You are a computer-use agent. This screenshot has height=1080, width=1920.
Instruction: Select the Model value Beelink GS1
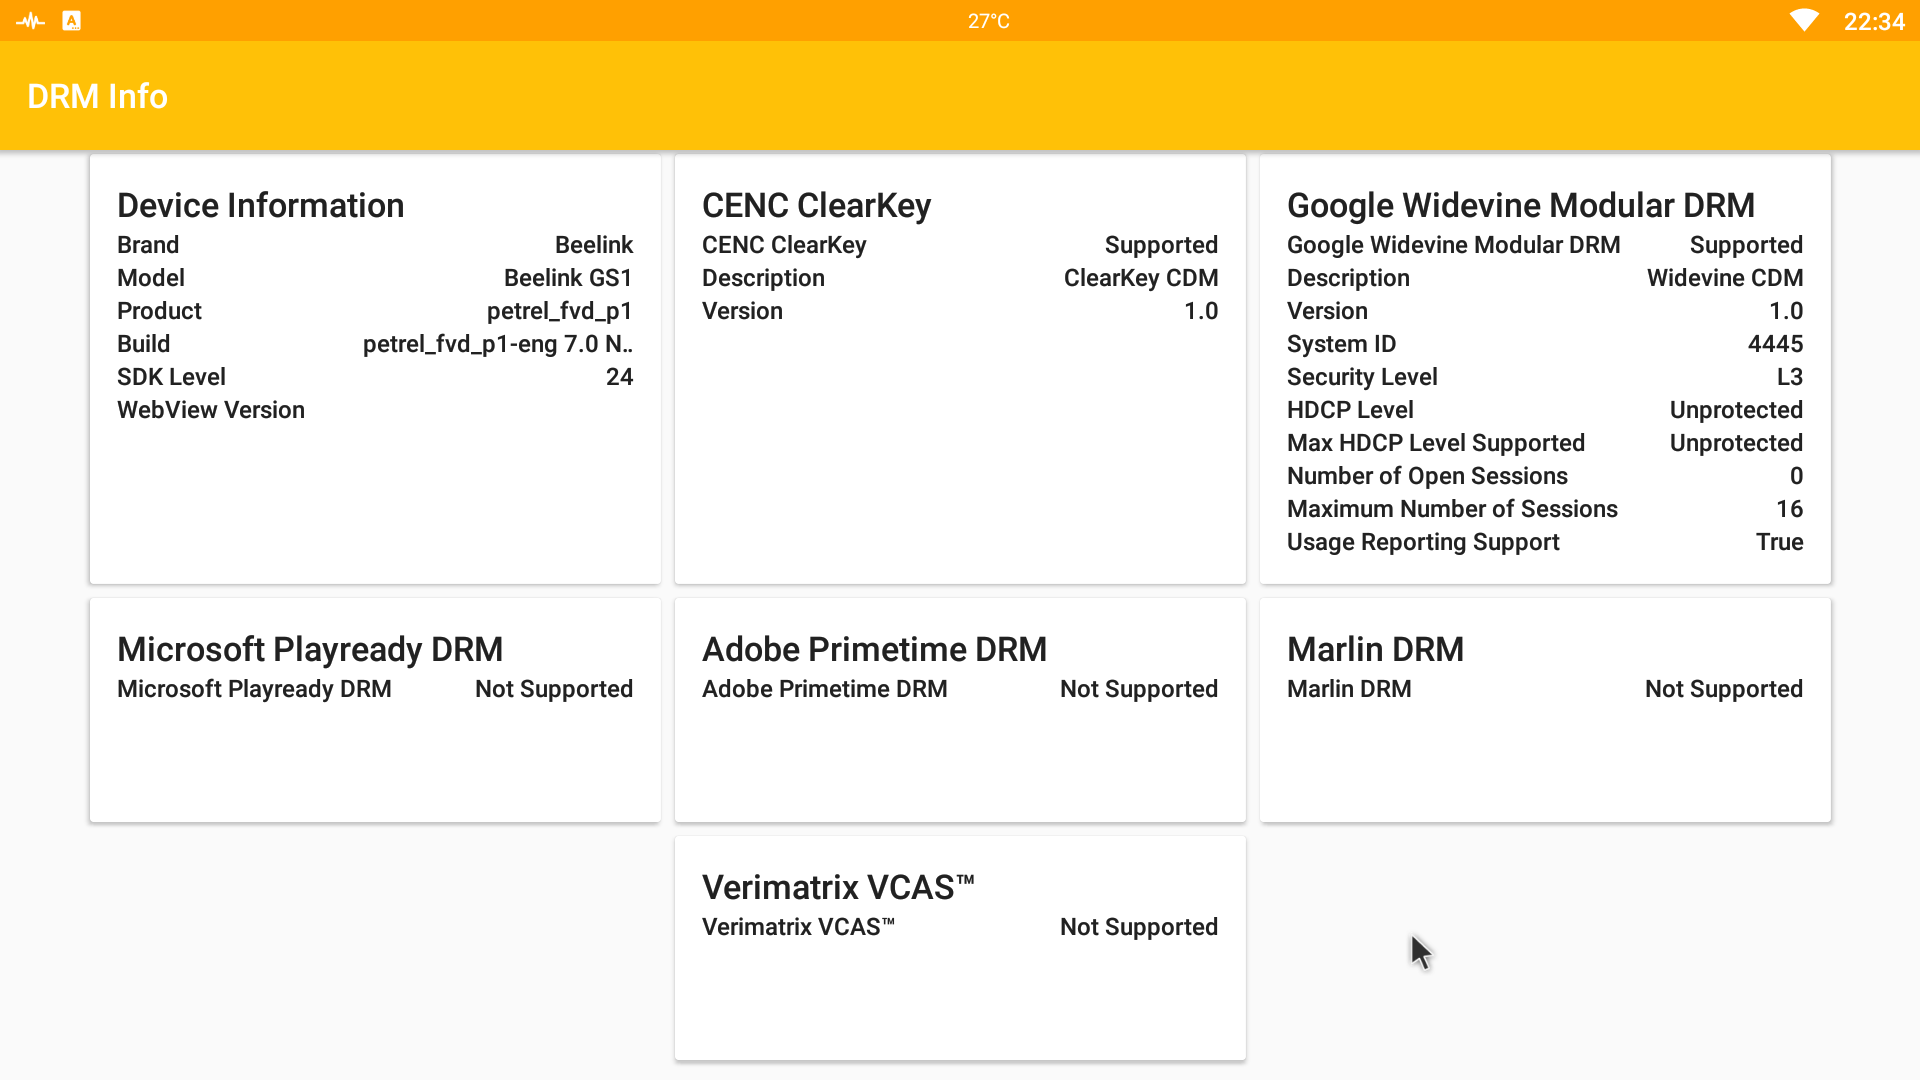tap(568, 278)
